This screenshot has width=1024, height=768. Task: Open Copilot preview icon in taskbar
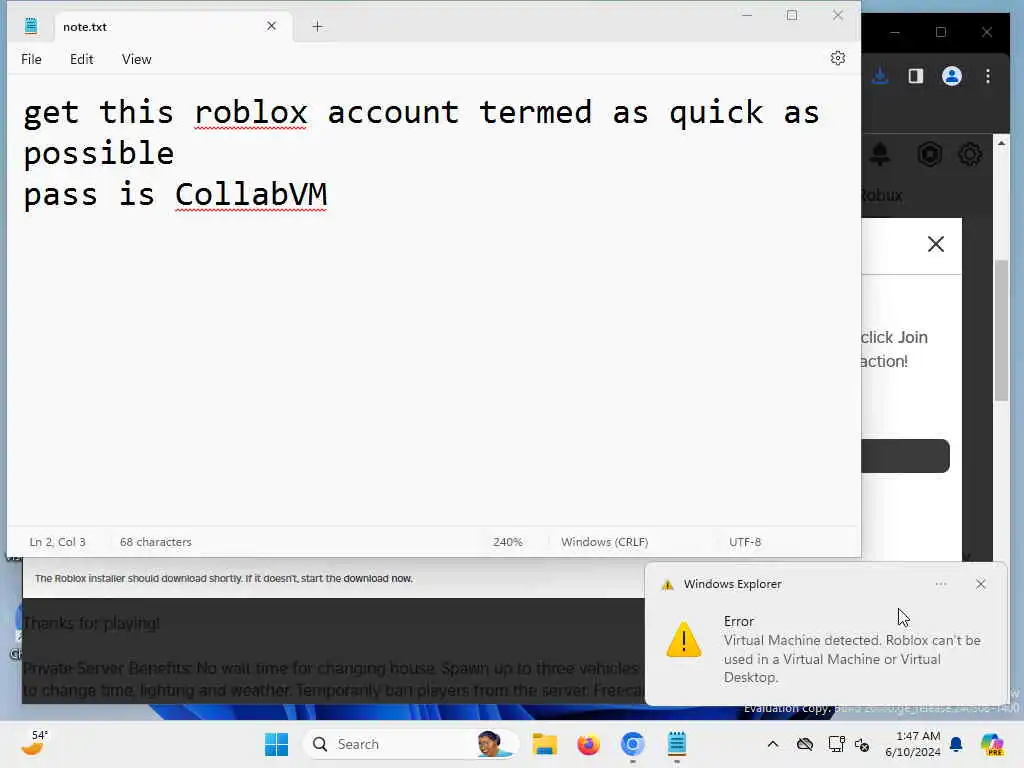992,744
